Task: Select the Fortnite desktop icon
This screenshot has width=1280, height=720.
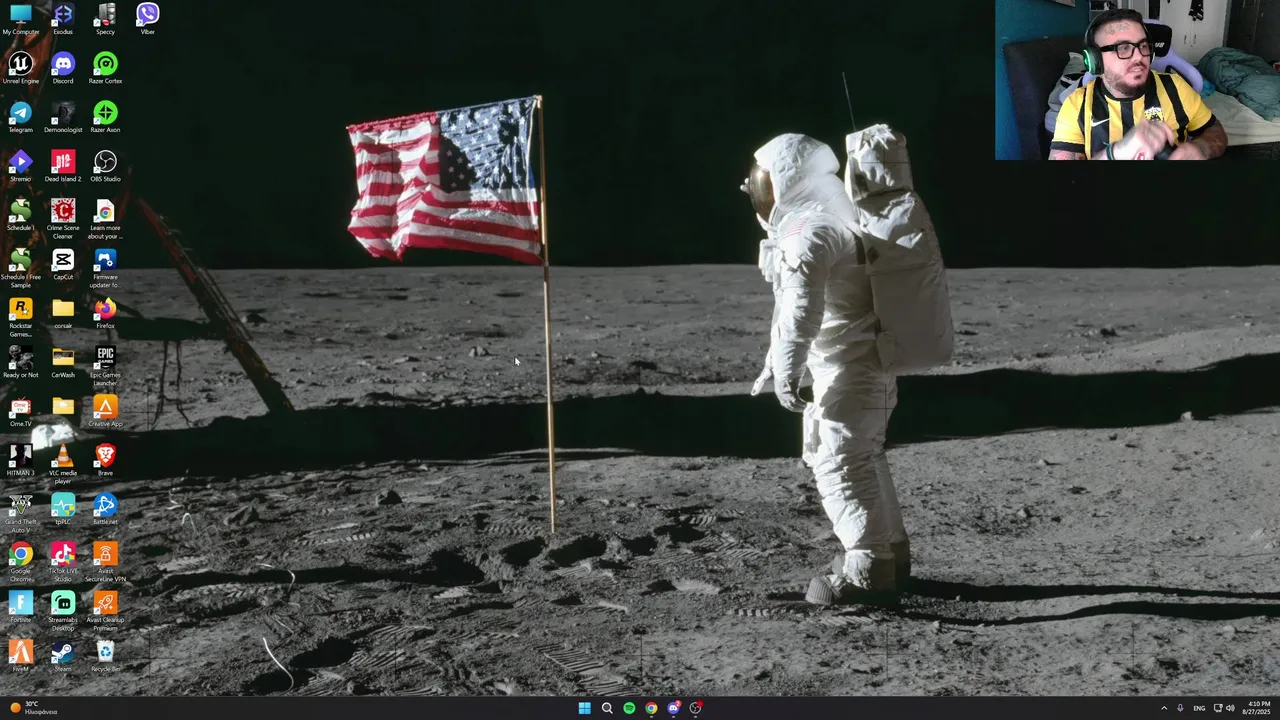Action: 20,607
